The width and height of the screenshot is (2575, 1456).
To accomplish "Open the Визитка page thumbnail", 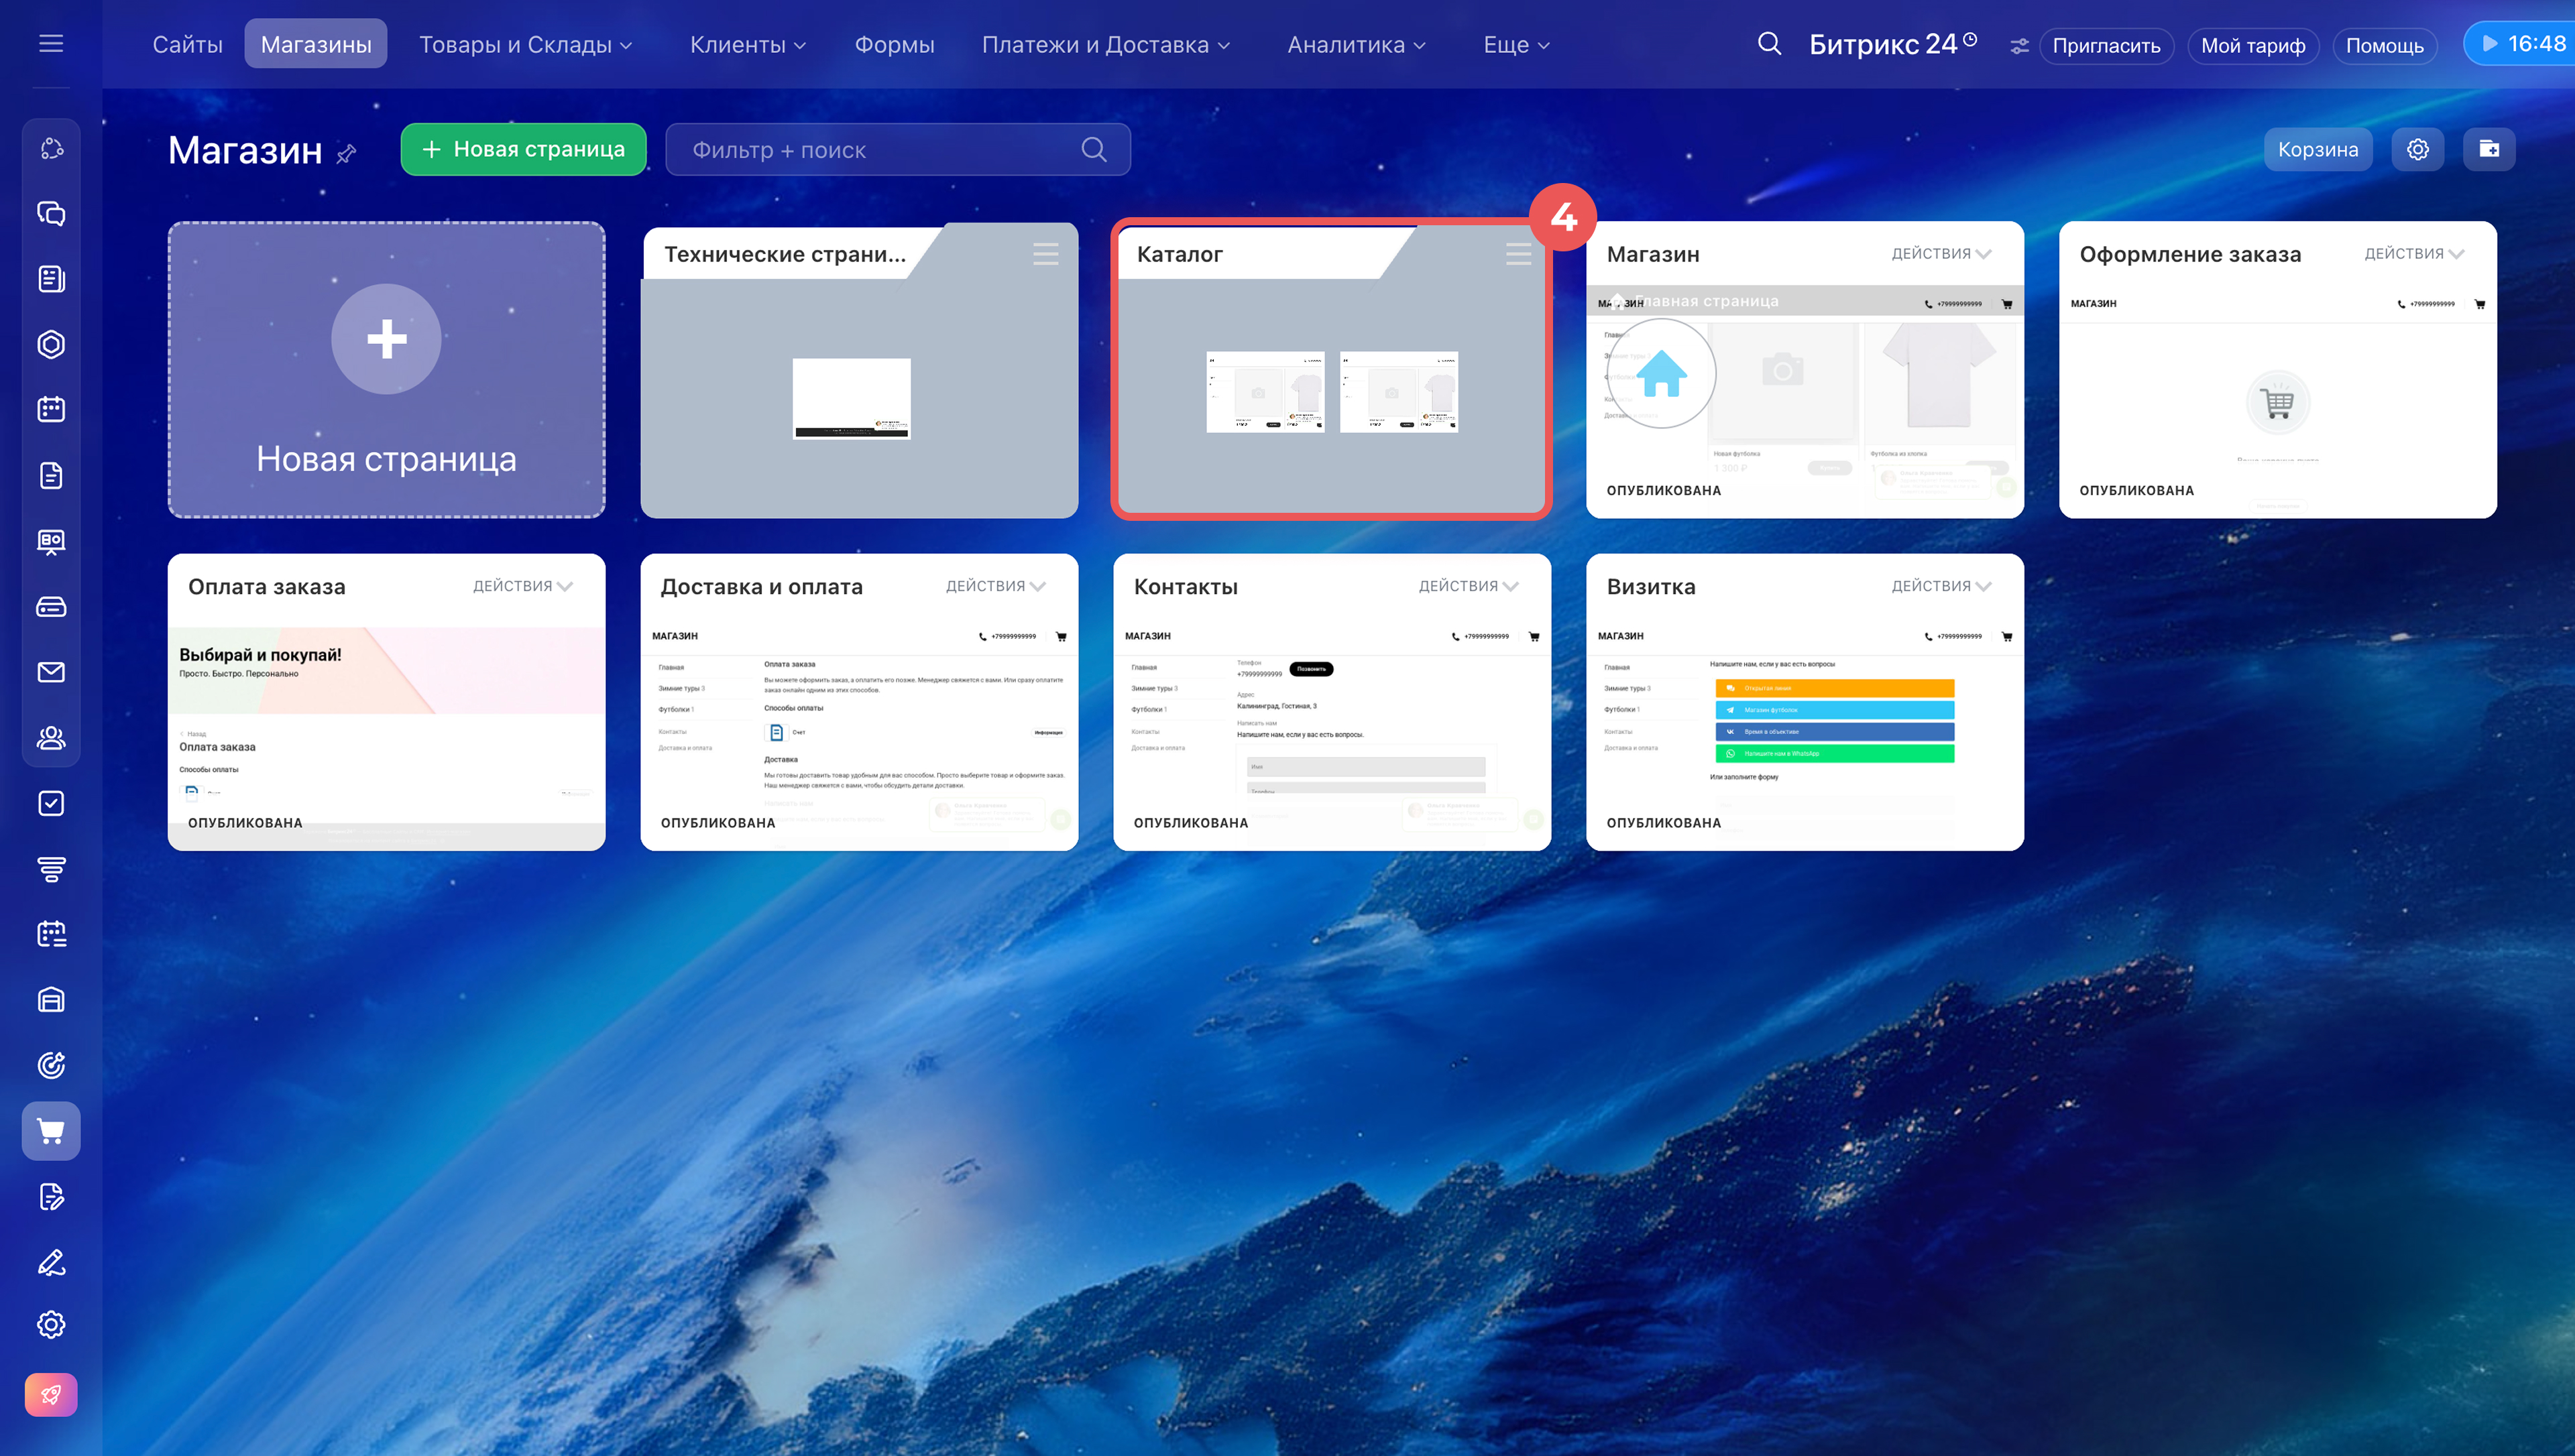I will point(1804,720).
